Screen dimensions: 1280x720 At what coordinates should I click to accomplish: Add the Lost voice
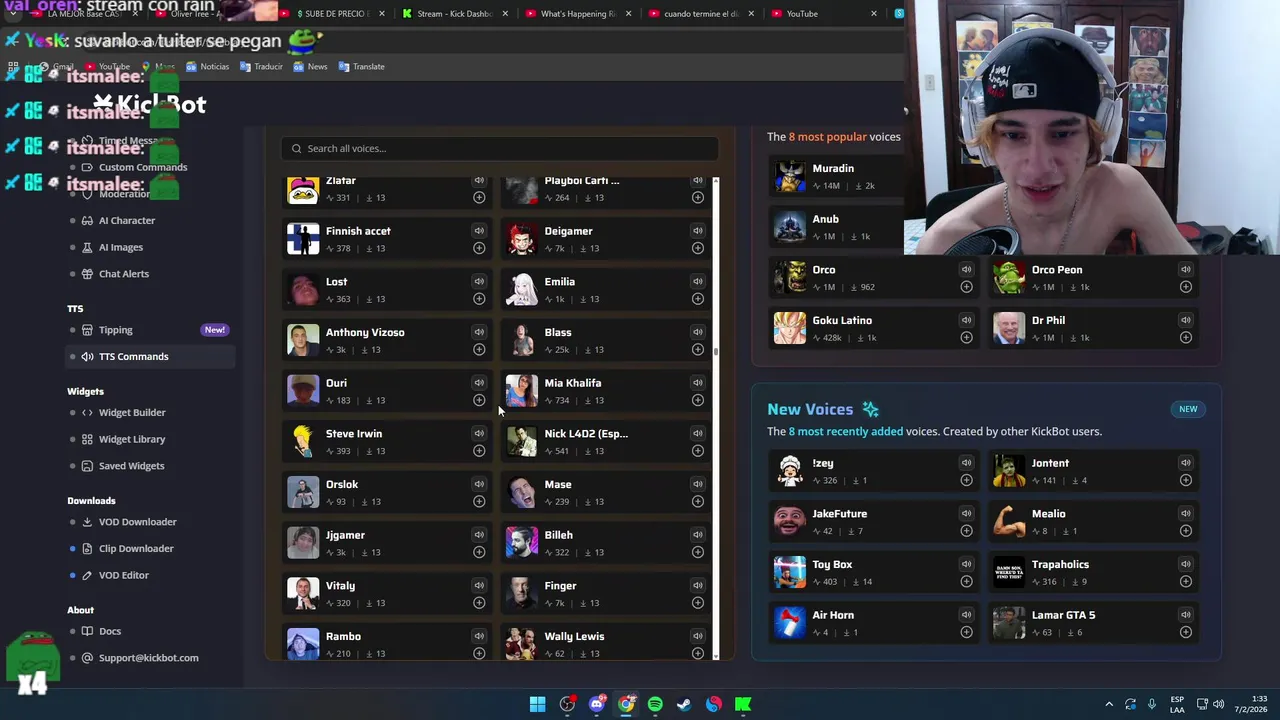pyautogui.click(x=479, y=299)
